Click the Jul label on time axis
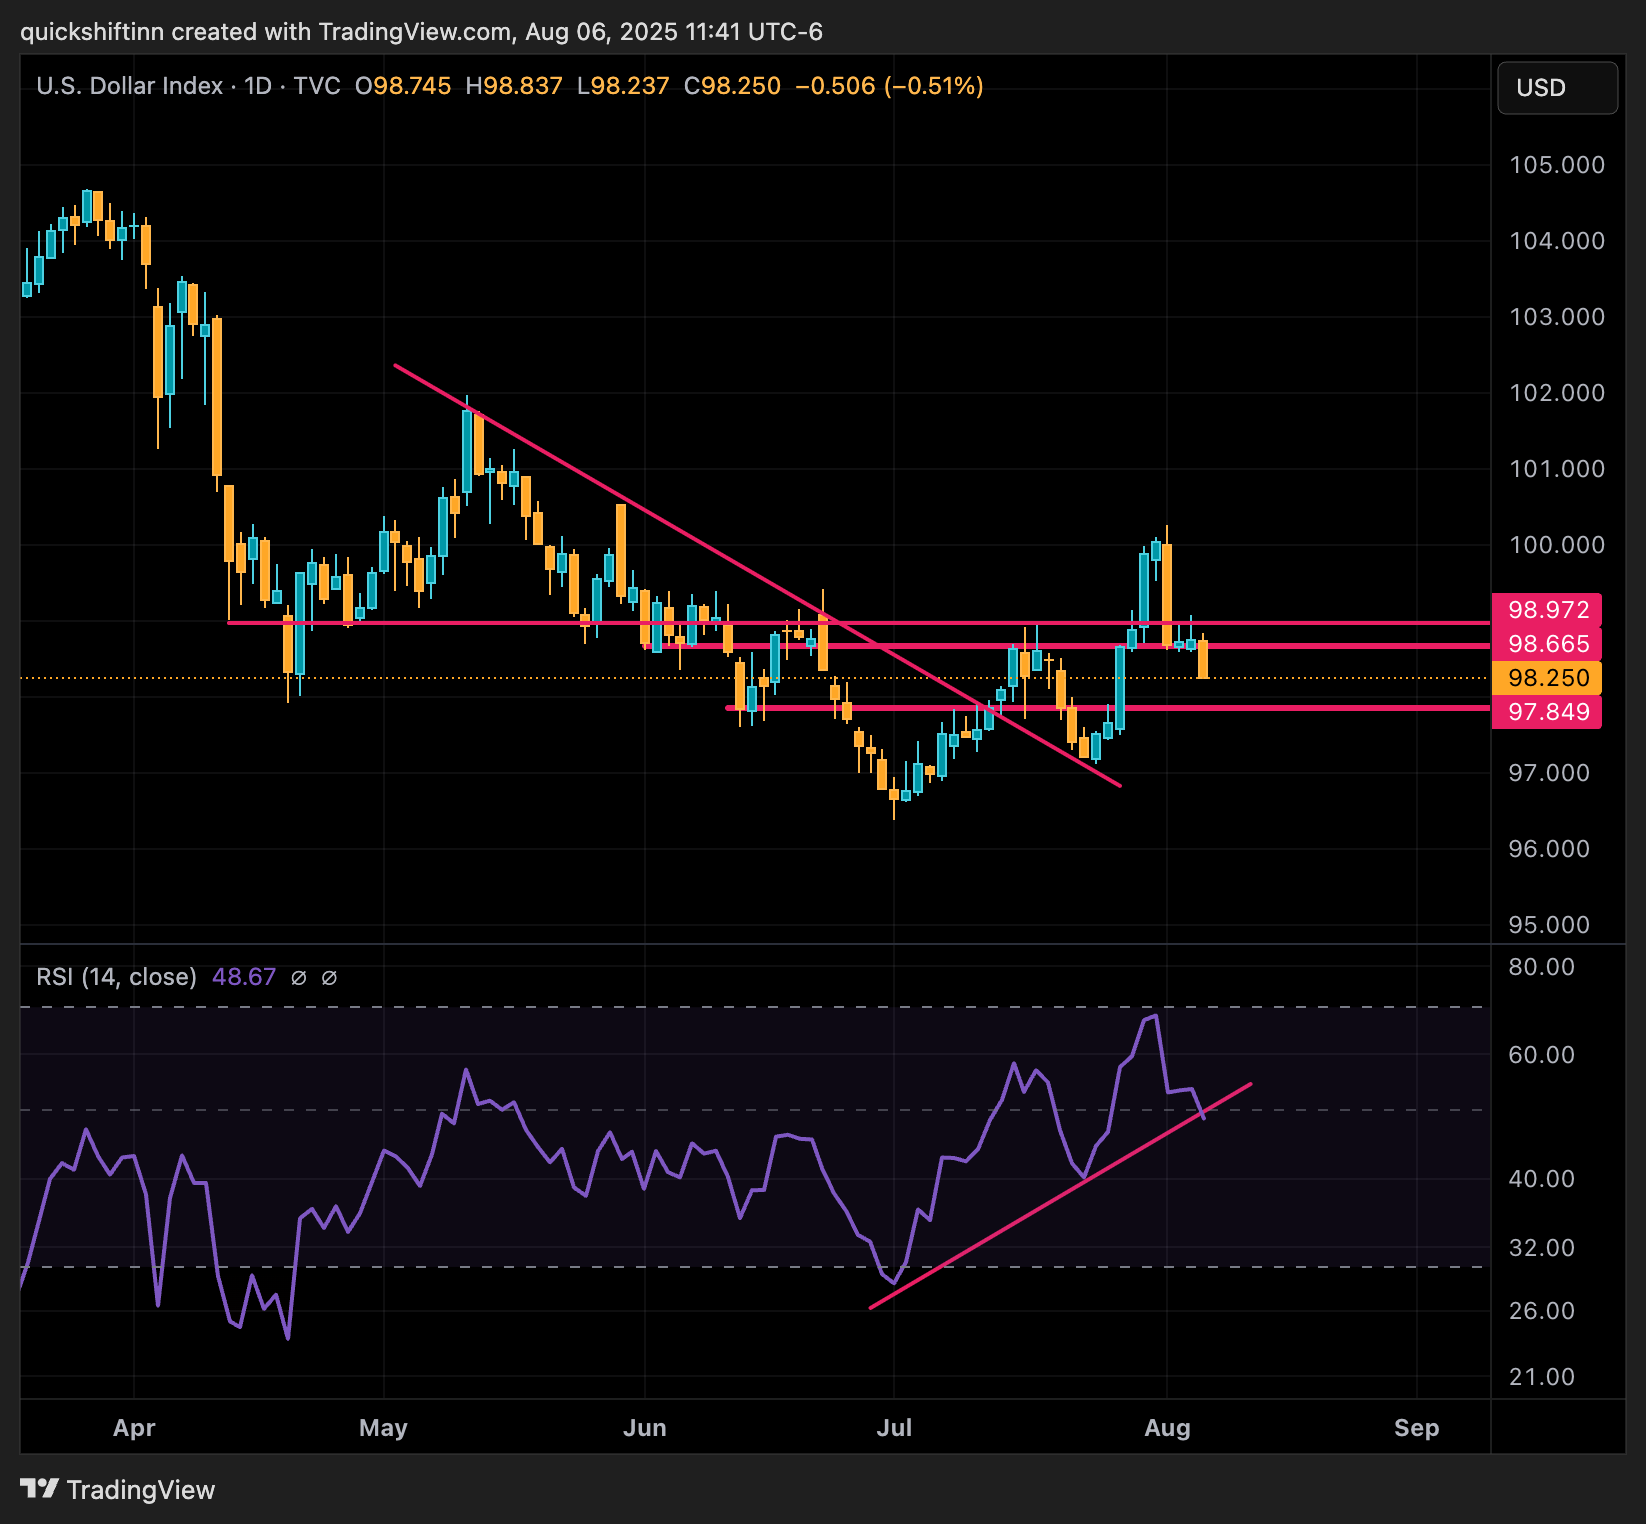The image size is (1646, 1524). [894, 1428]
